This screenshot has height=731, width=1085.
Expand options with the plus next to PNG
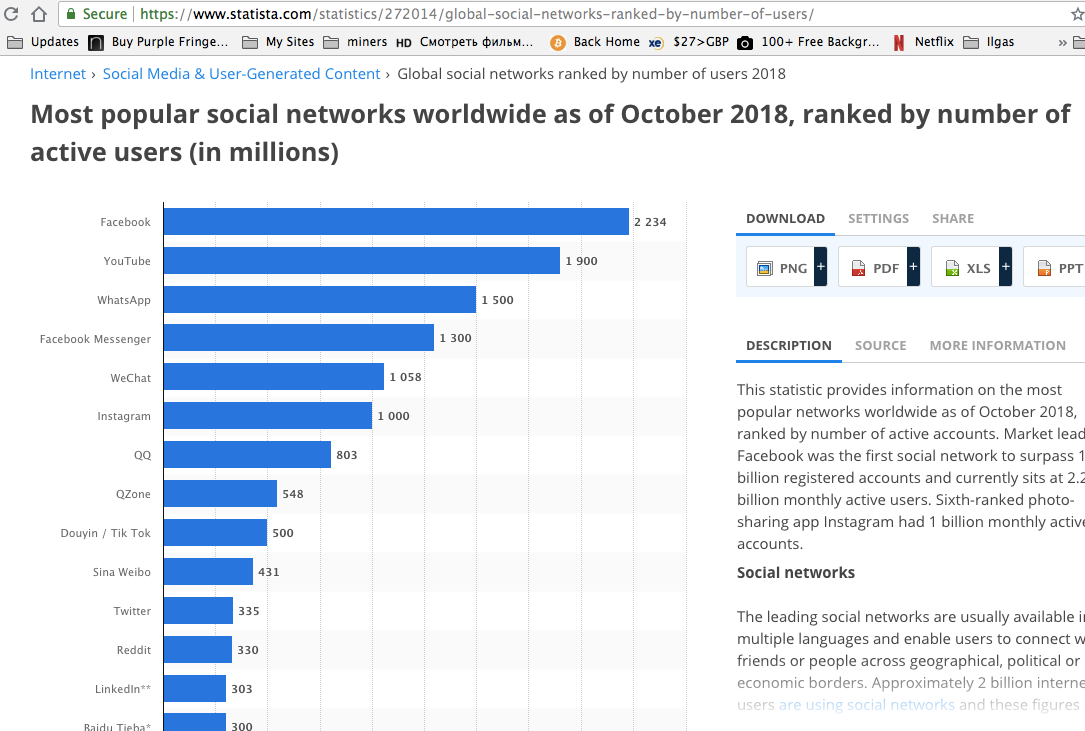(821, 267)
